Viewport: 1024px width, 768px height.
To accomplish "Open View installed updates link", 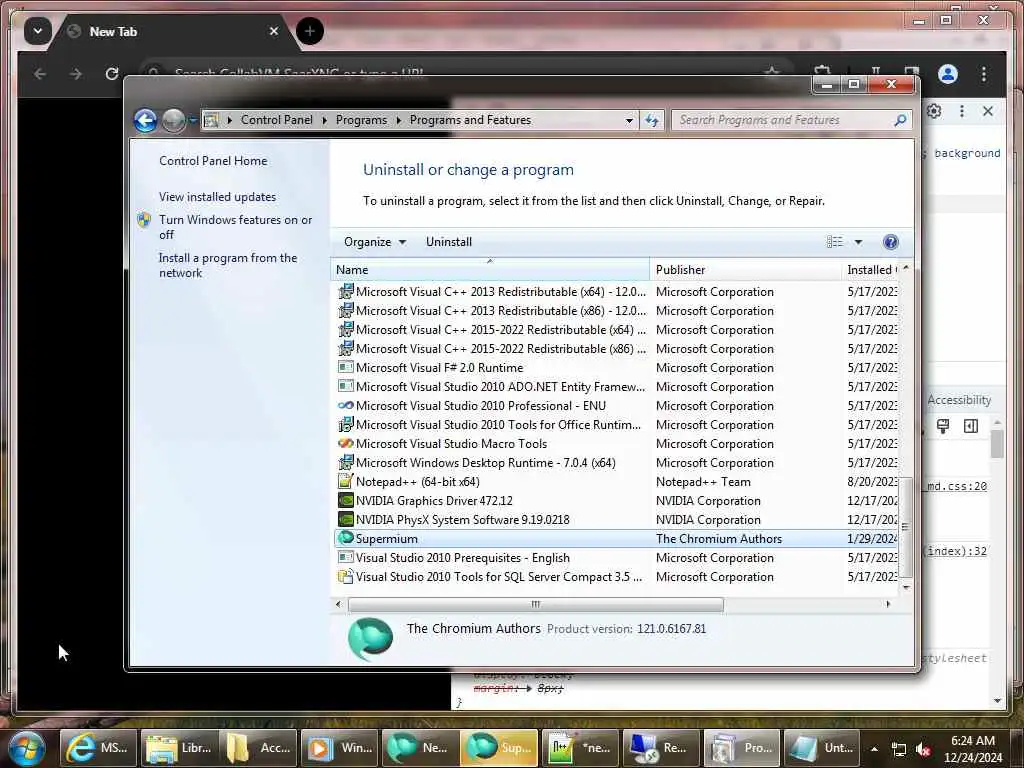I will click(x=217, y=197).
